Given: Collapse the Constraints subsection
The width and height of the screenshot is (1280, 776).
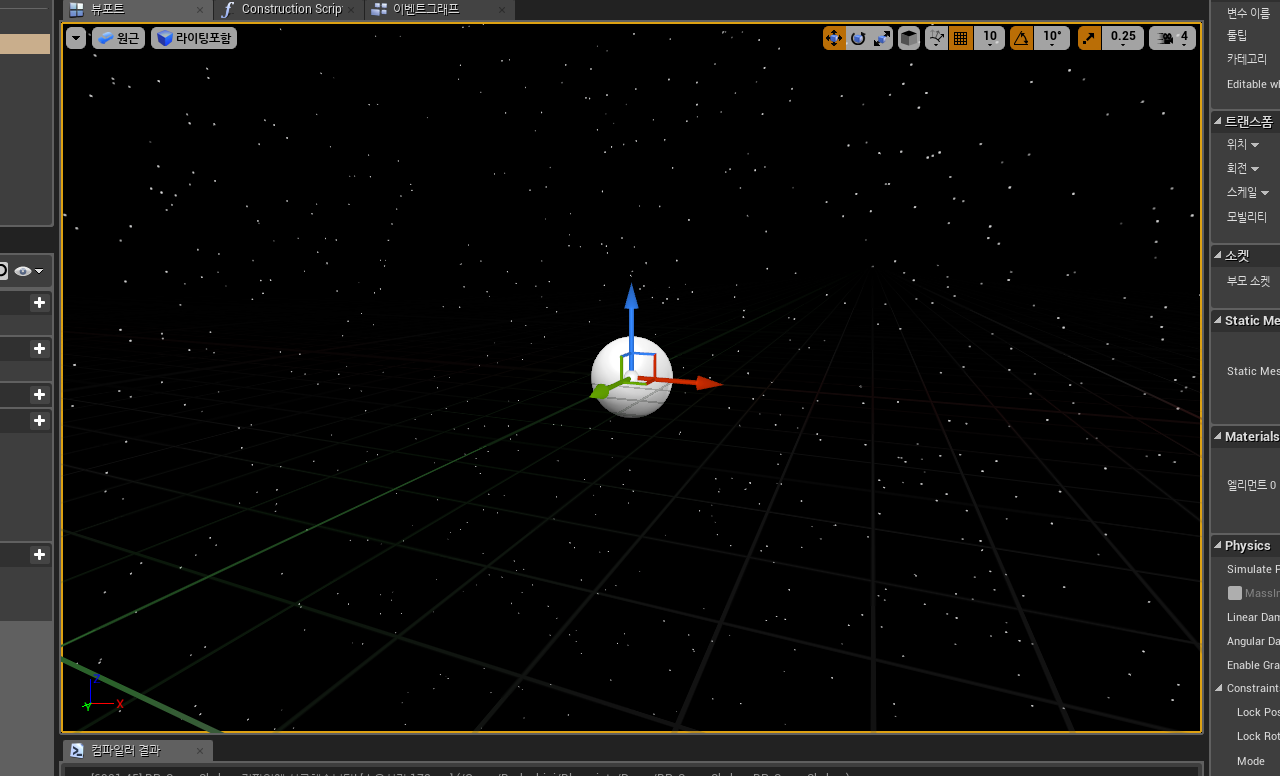Looking at the screenshot, I should [1219, 688].
